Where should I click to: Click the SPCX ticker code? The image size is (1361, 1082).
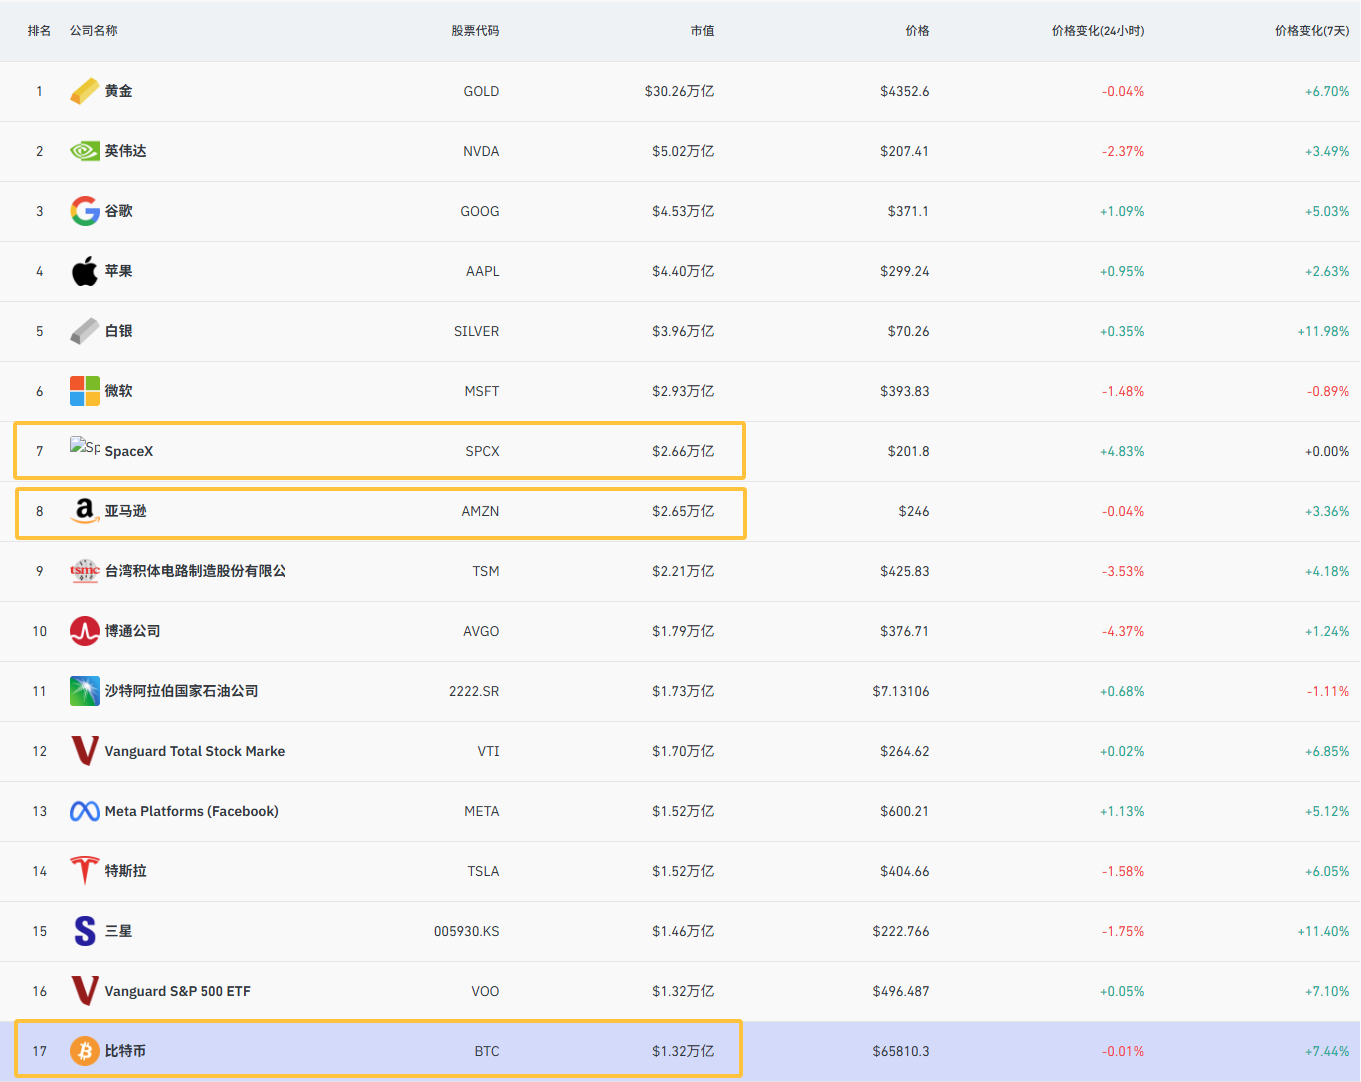(483, 451)
